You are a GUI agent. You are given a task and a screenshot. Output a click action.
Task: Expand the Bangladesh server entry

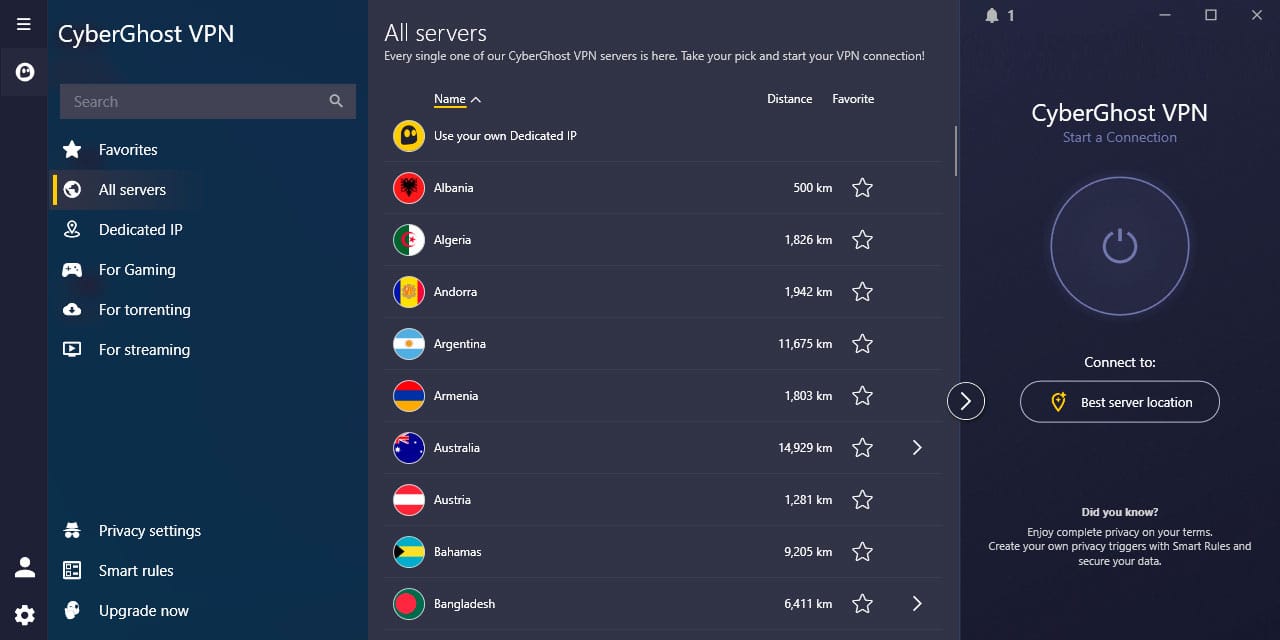(917, 603)
